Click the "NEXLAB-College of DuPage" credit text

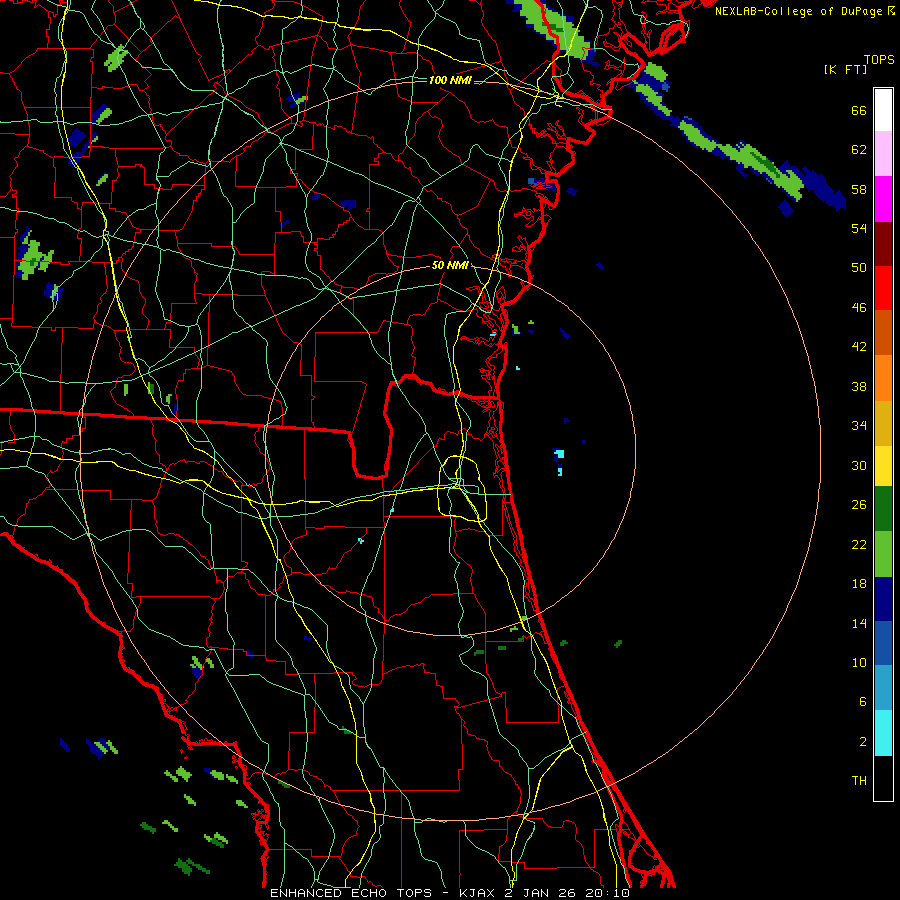click(798, 11)
